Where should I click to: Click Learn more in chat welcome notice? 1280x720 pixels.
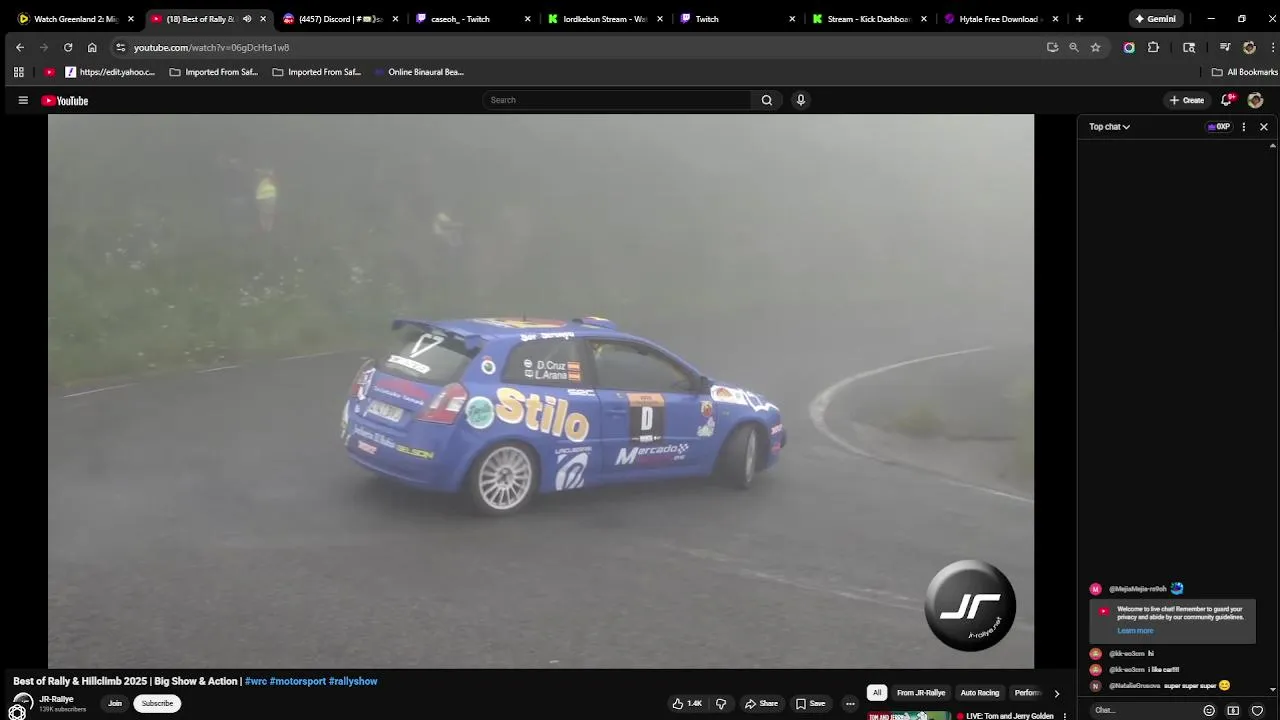[x=1135, y=631]
